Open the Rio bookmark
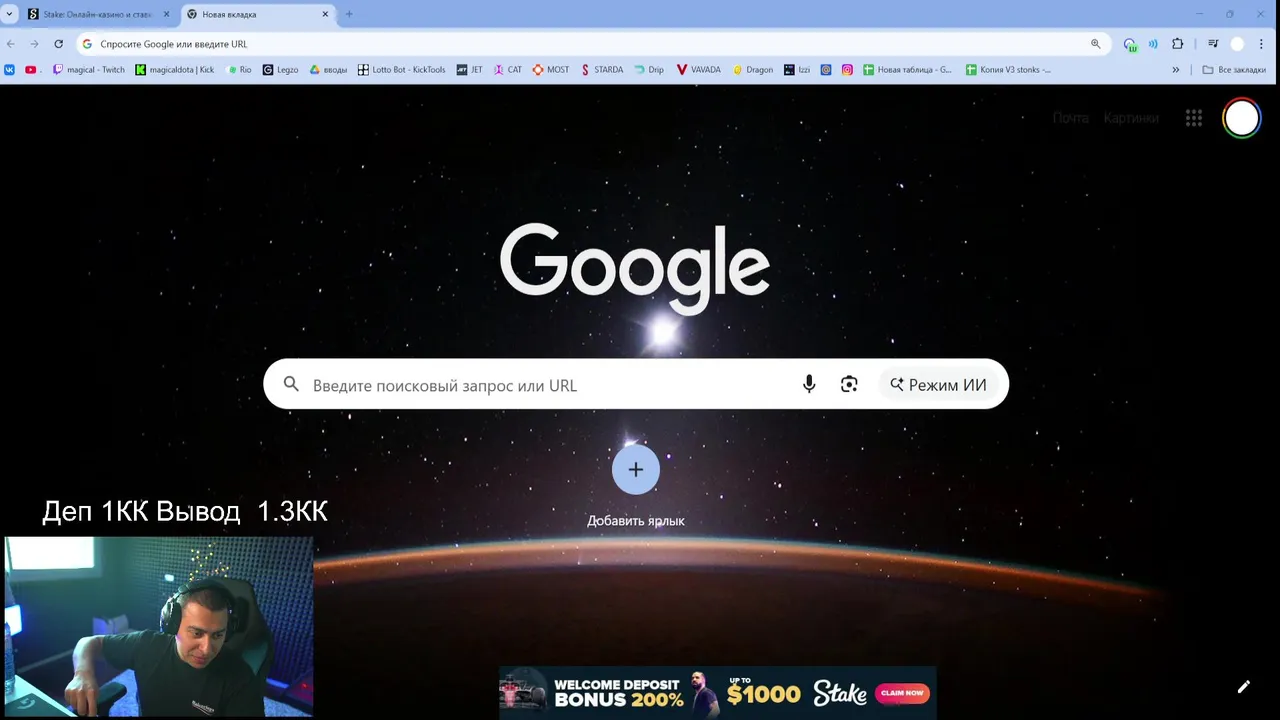The width and height of the screenshot is (1280, 720). click(x=239, y=70)
